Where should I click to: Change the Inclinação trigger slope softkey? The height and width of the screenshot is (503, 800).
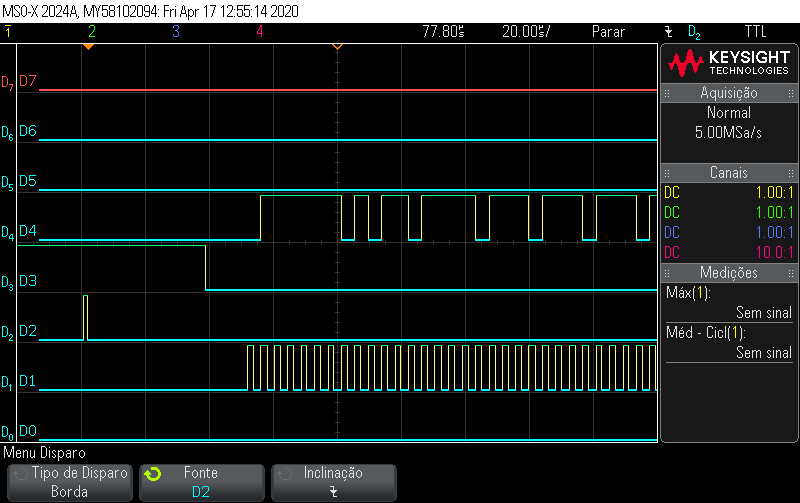(x=334, y=482)
